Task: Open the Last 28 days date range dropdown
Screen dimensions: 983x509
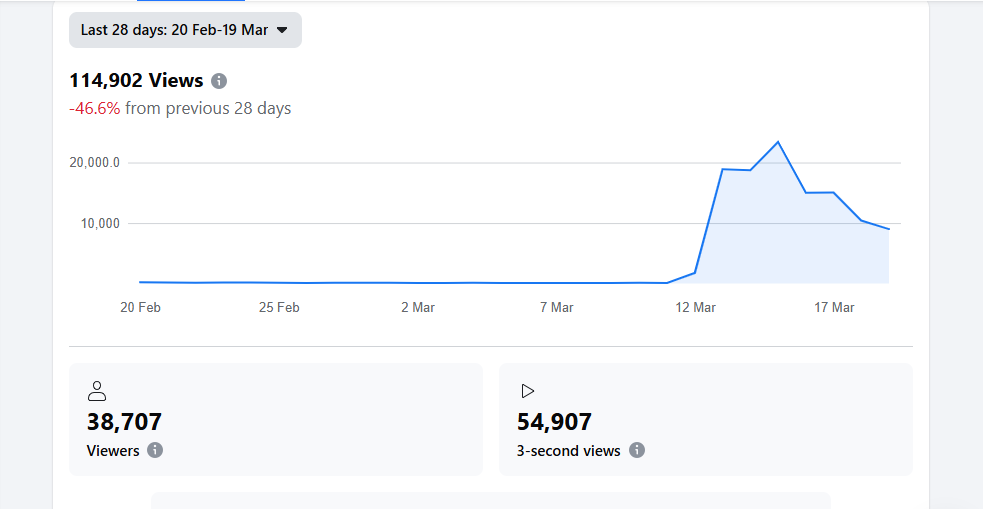Action: pos(184,30)
